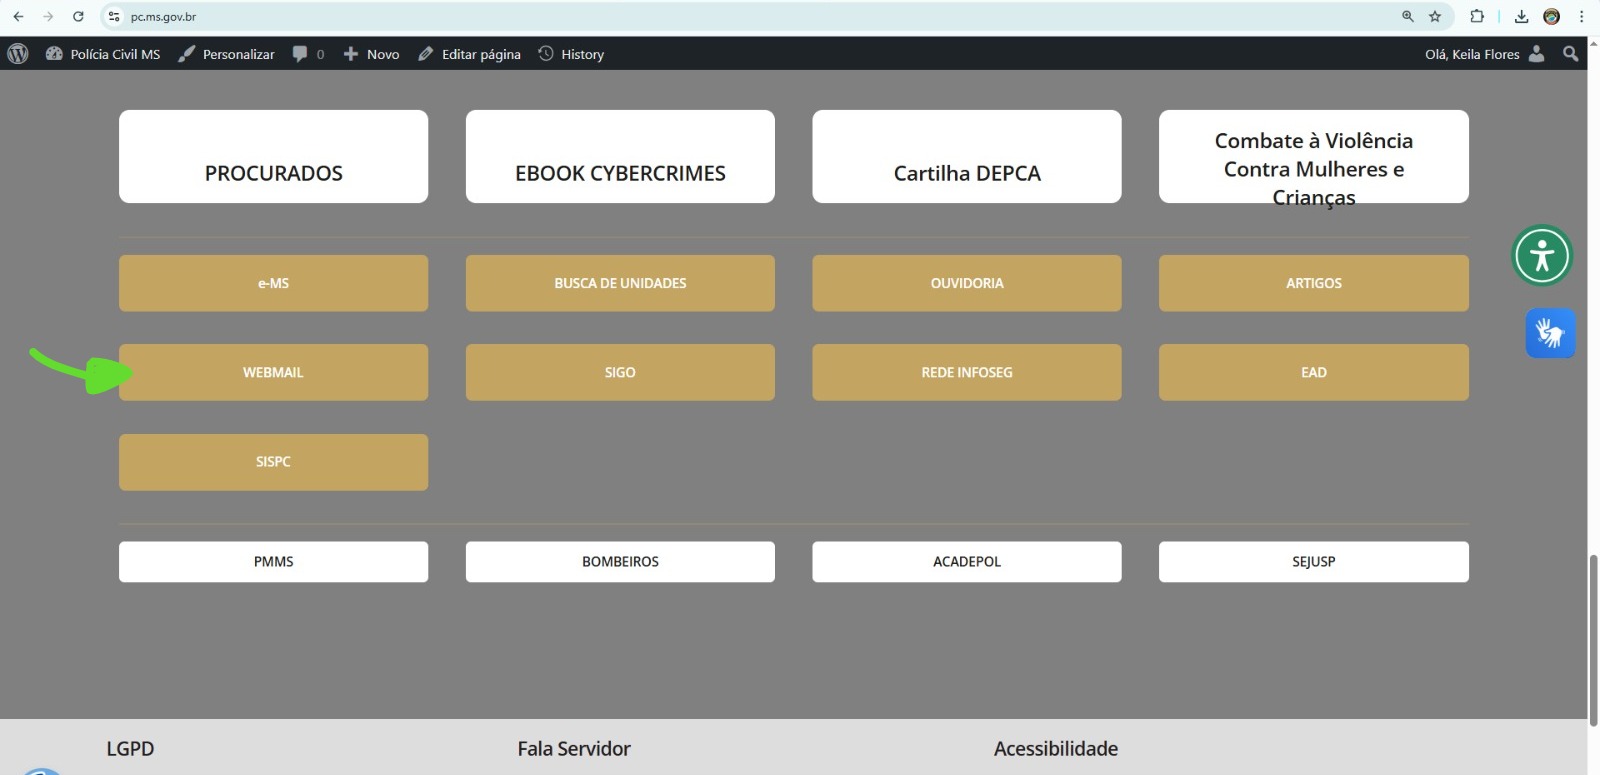Open the VLibras sign language icon
Image resolution: width=1600 pixels, height=775 pixels.
pos(1550,333)
